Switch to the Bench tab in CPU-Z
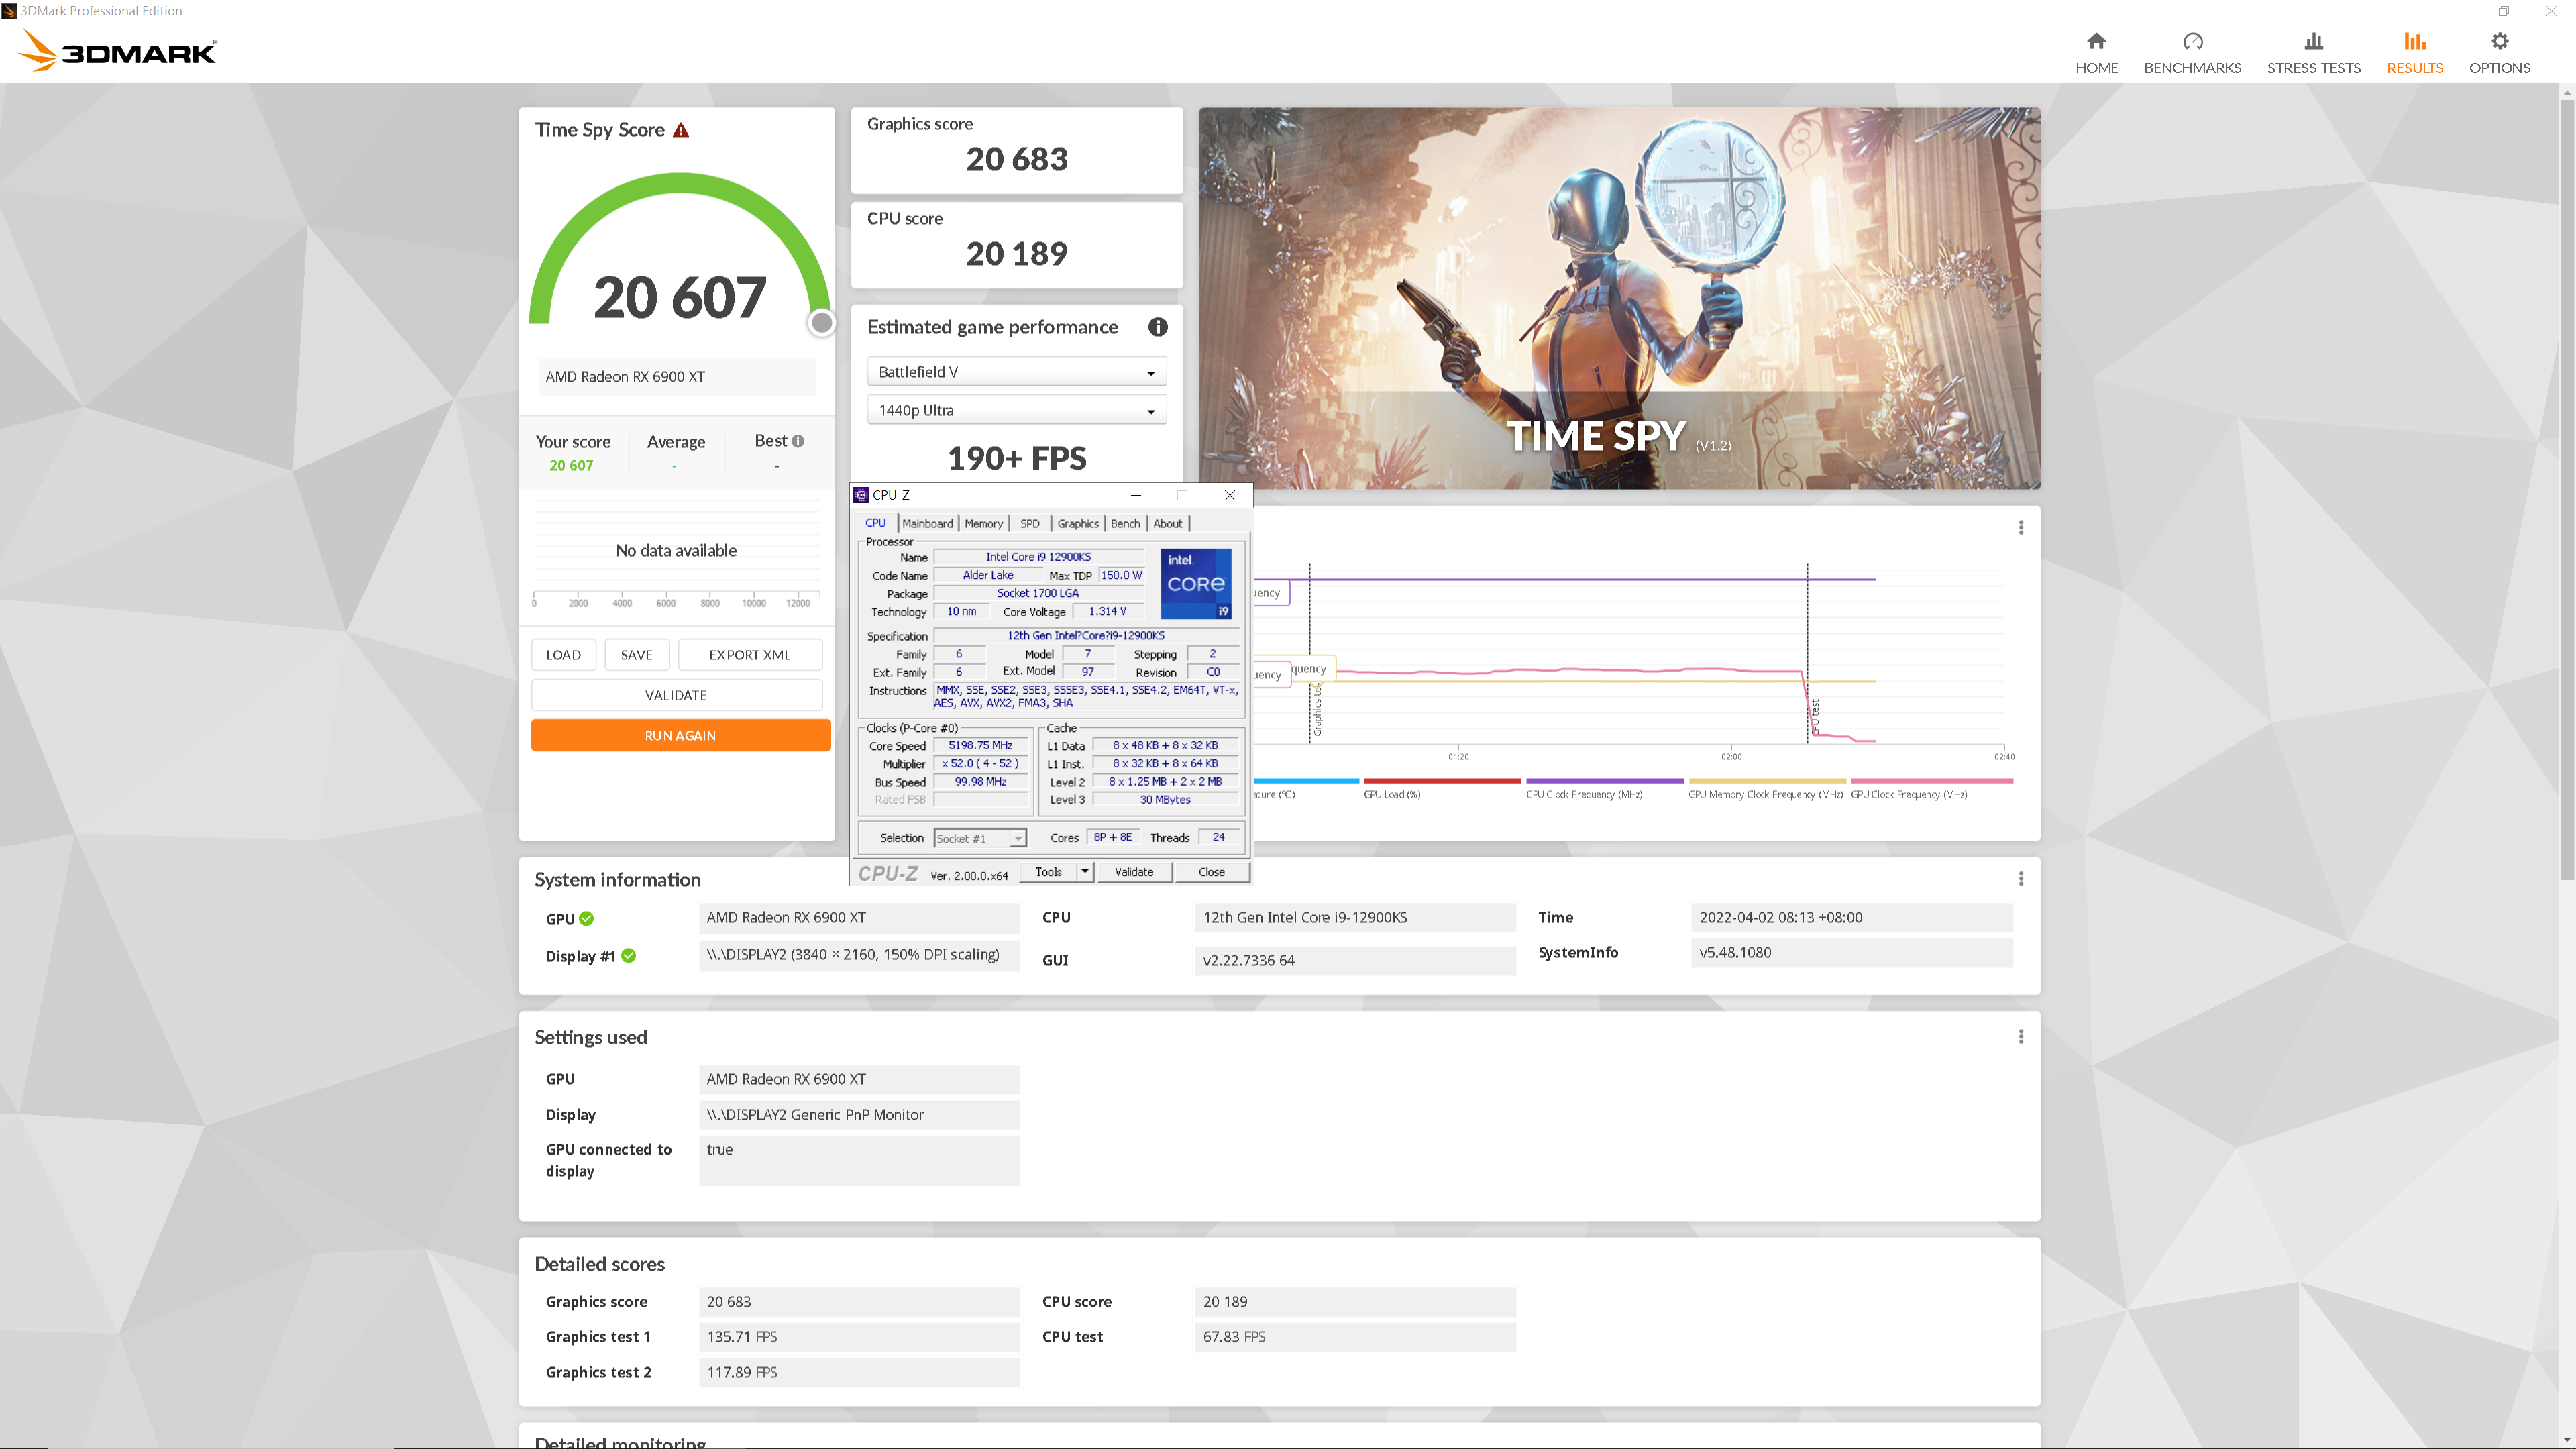This screenshot has width=2576, height=1449. (1125, 523)
